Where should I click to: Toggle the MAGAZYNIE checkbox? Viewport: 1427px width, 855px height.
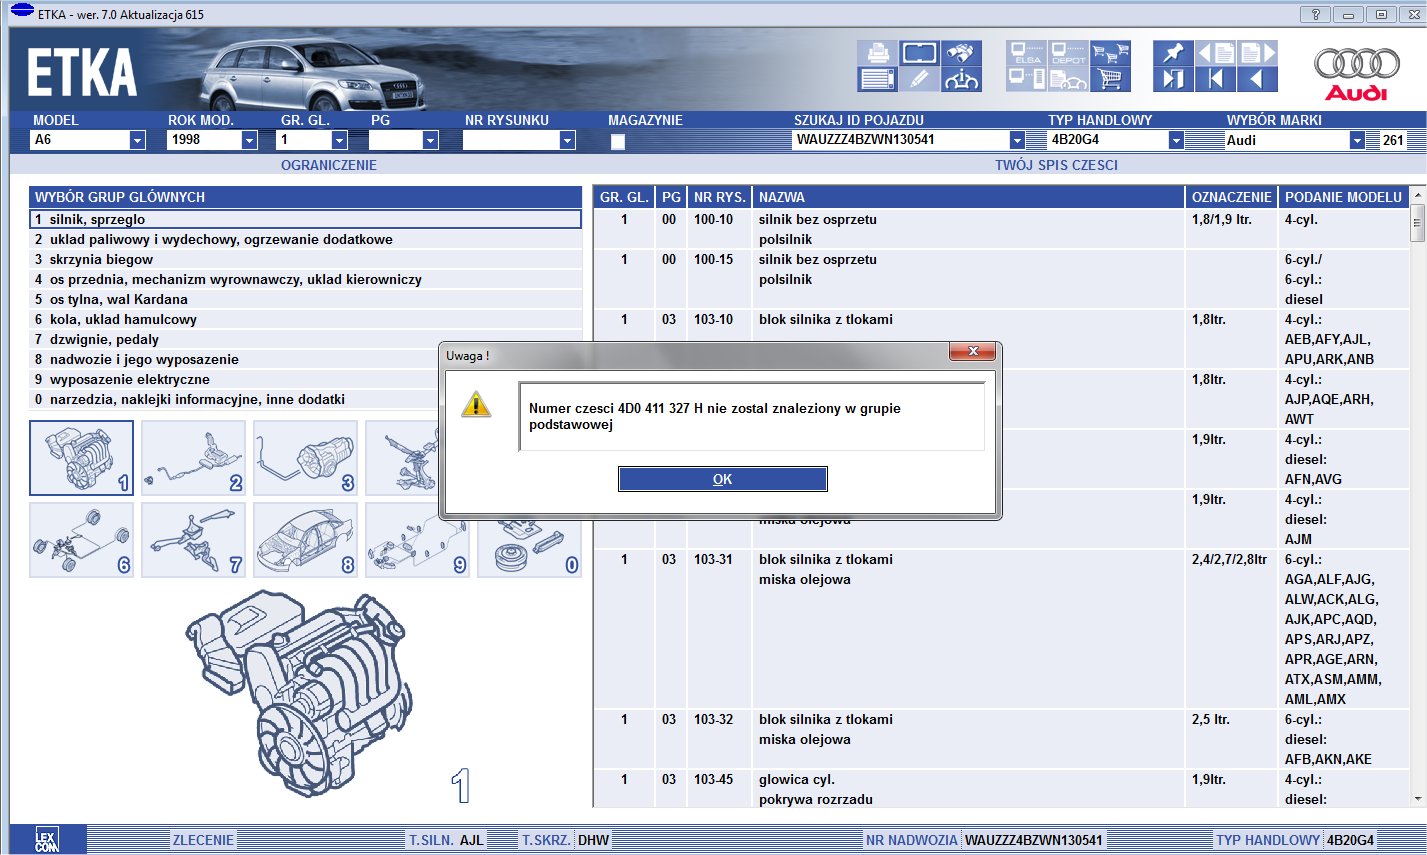618,141
